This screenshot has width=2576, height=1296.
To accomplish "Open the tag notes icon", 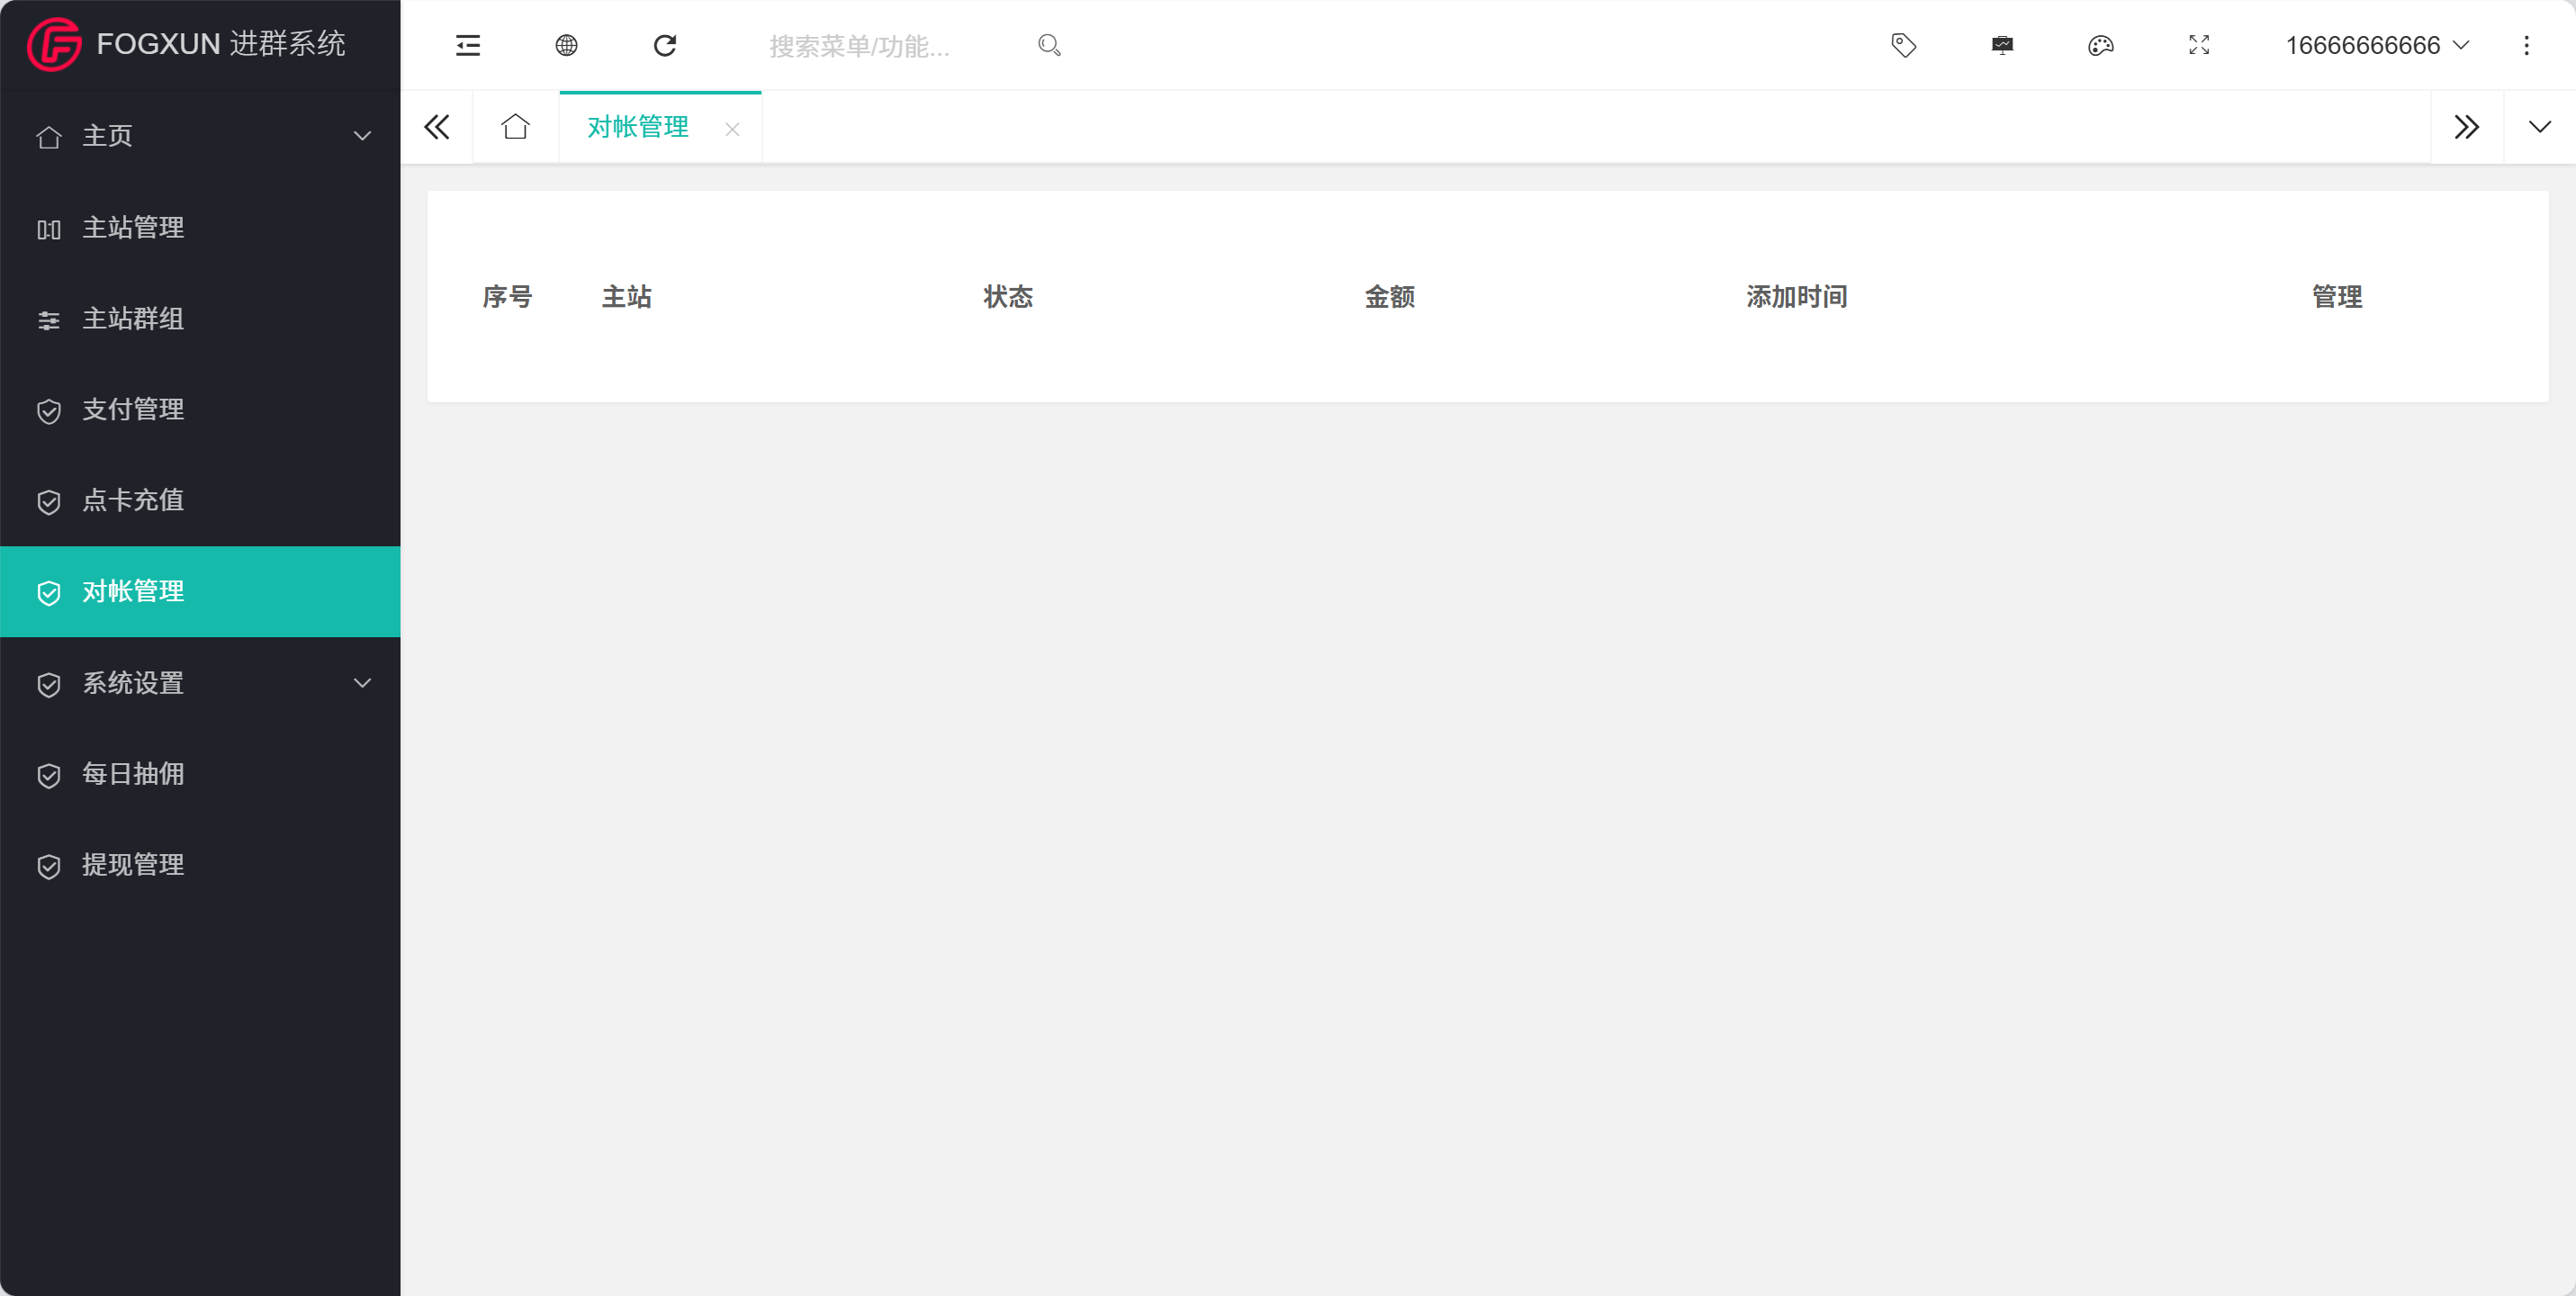I will 1904,45.
